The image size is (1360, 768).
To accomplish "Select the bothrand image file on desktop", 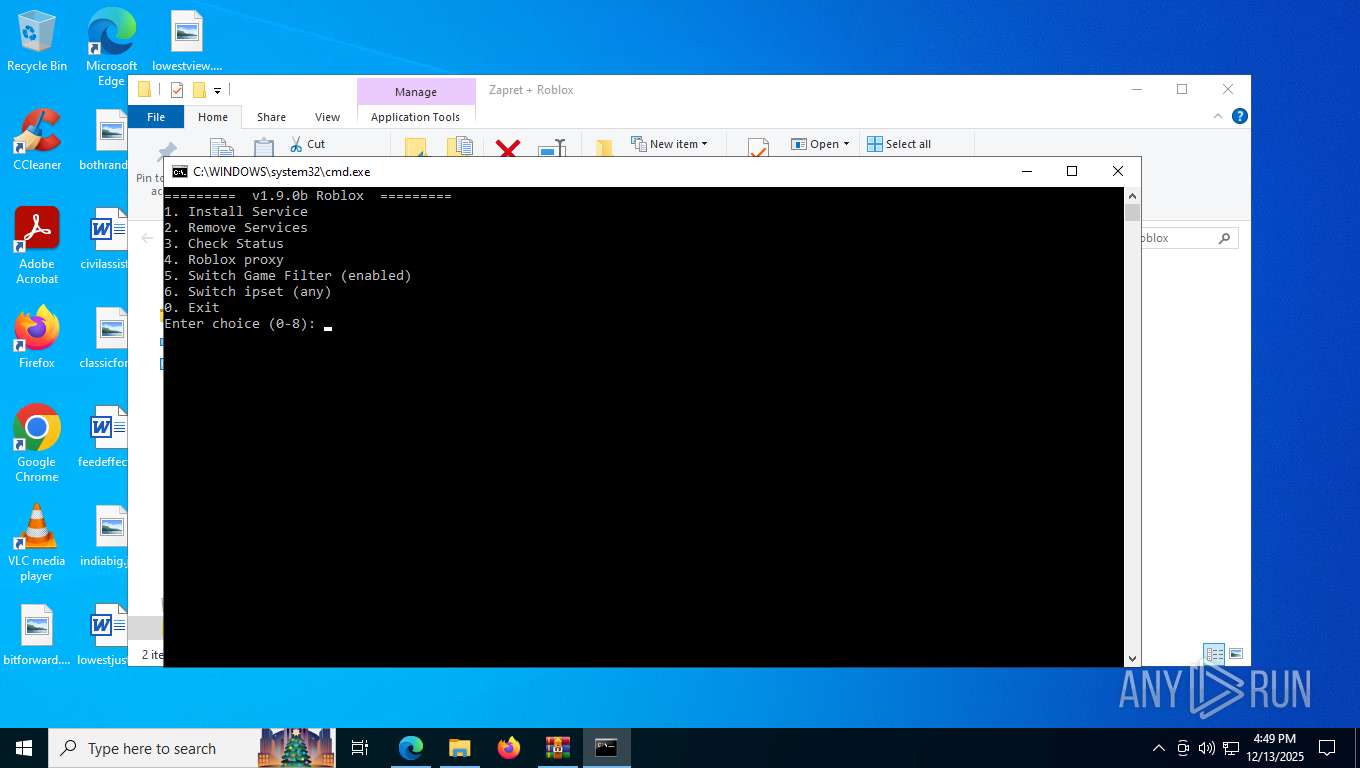I will pos(106,140).
